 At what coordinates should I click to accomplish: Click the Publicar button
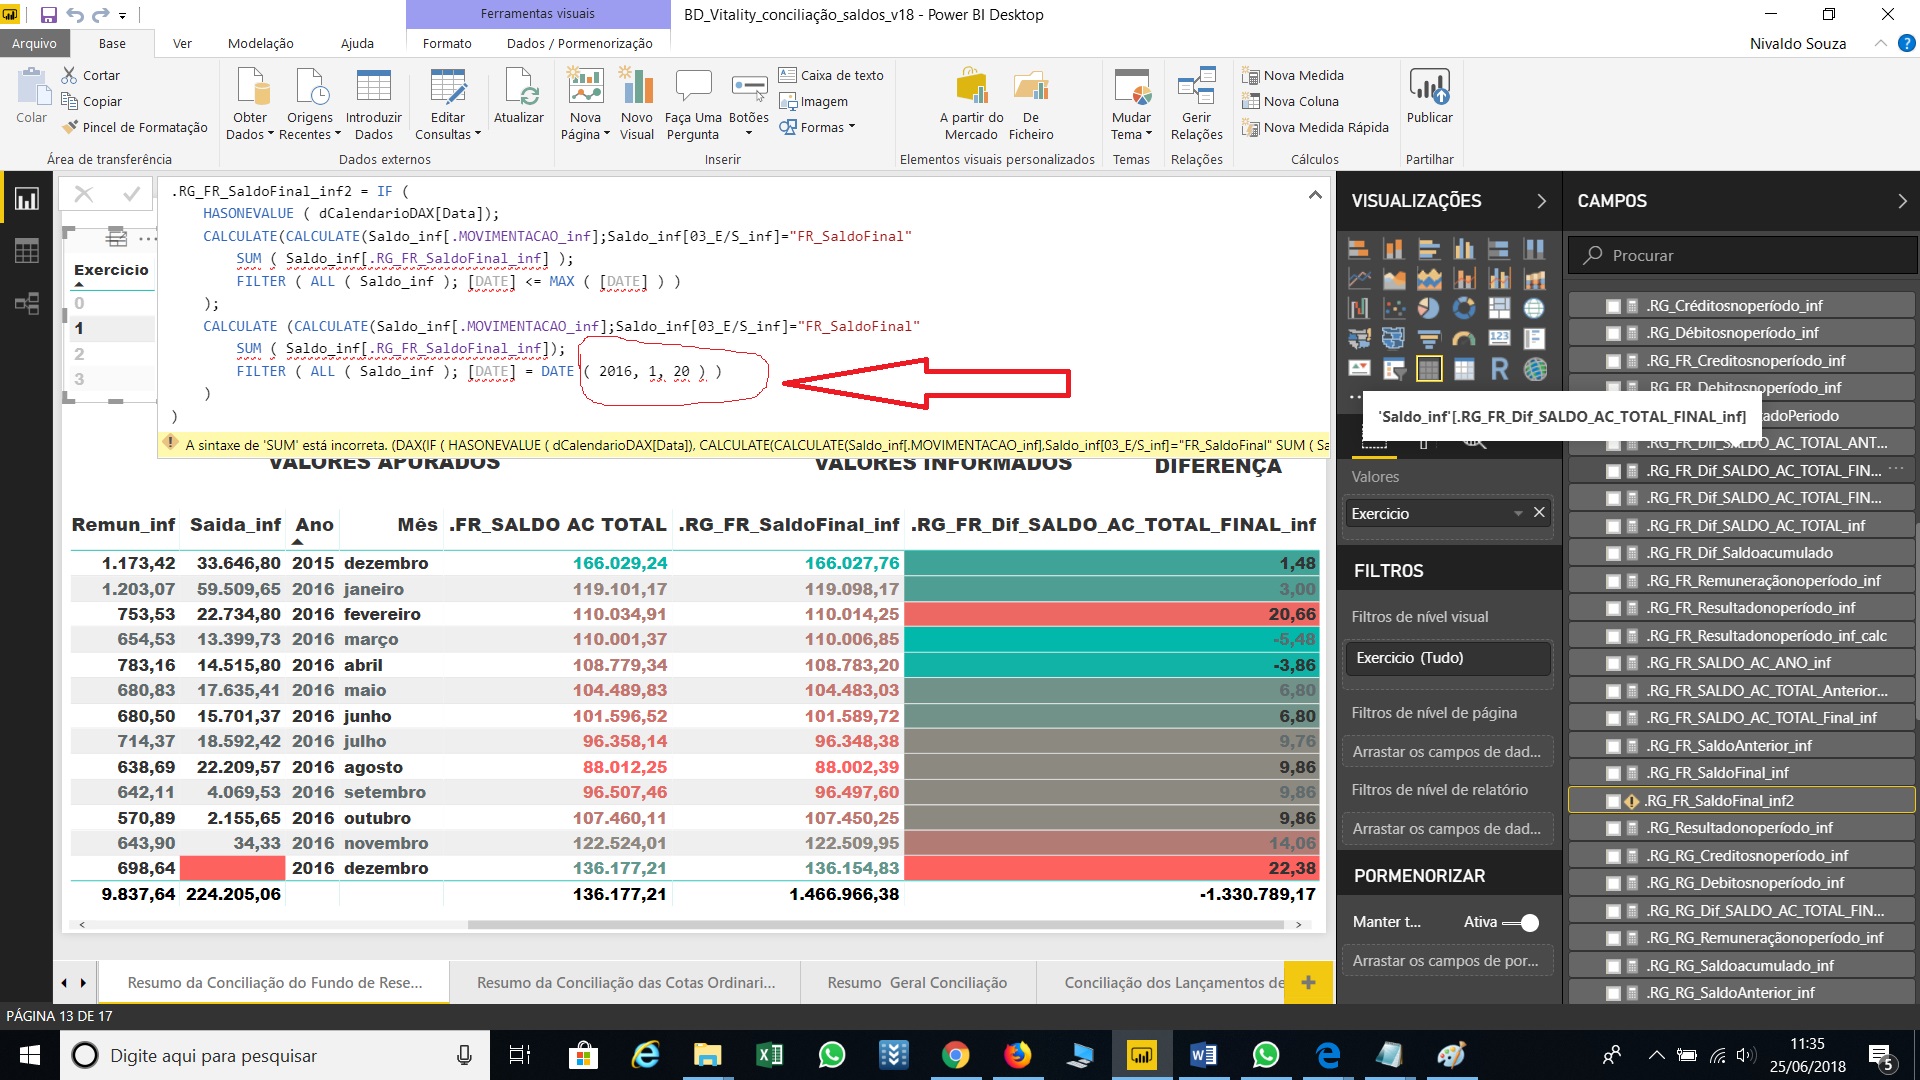[1430, 96]
